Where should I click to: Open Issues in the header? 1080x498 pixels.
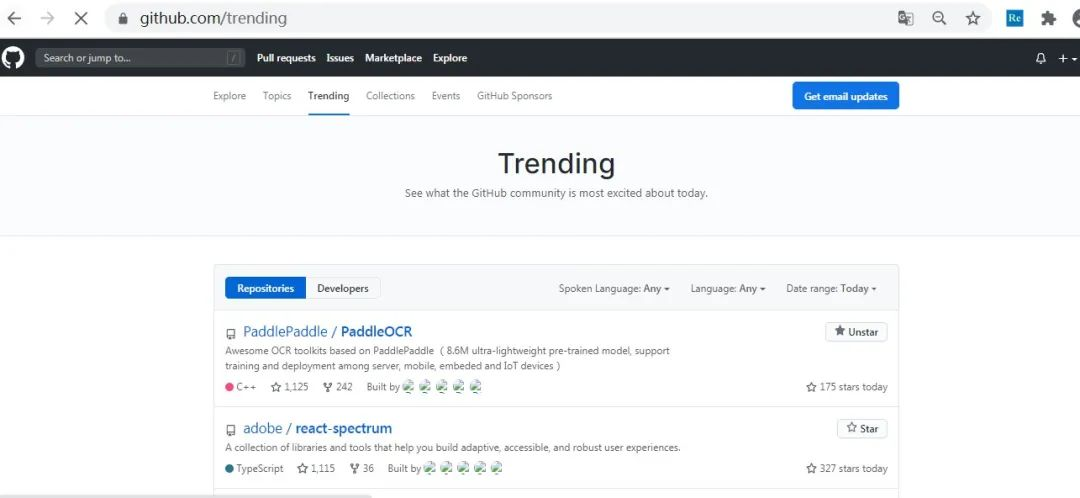pos(340,58)
